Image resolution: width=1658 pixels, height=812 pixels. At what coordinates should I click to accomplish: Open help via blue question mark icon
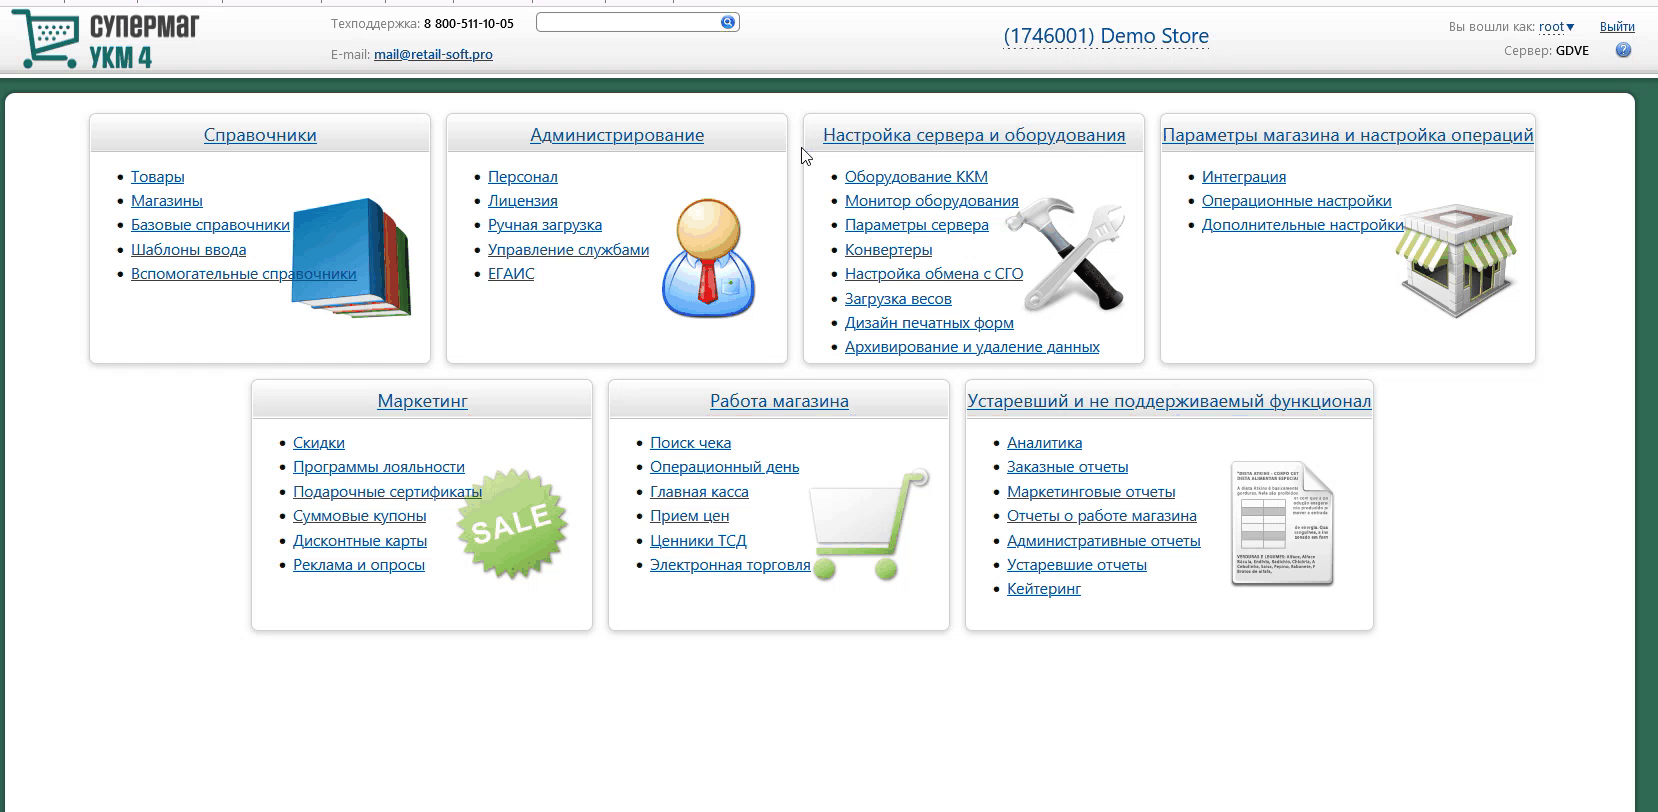pos(1623,50)
